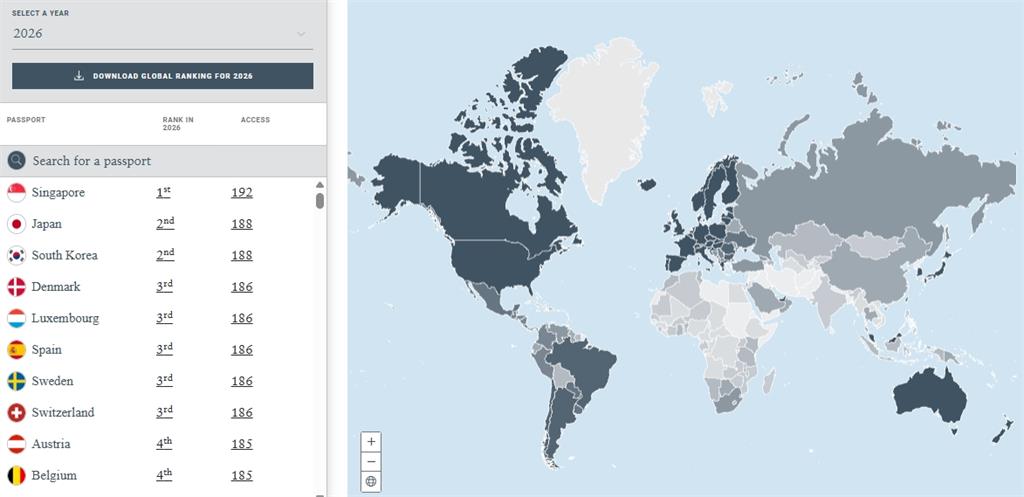Open the year selection dropdown showing 2026
Image resolution: width=1024 pixels, height=497 pixels.
(162, 34)
